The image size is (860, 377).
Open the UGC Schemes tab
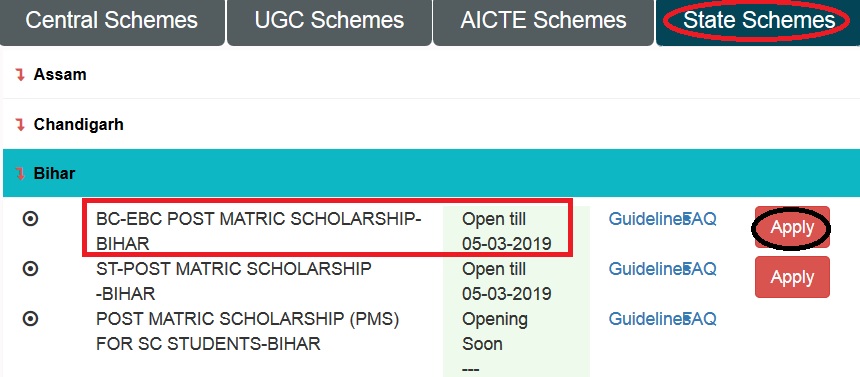coord(329,21)
